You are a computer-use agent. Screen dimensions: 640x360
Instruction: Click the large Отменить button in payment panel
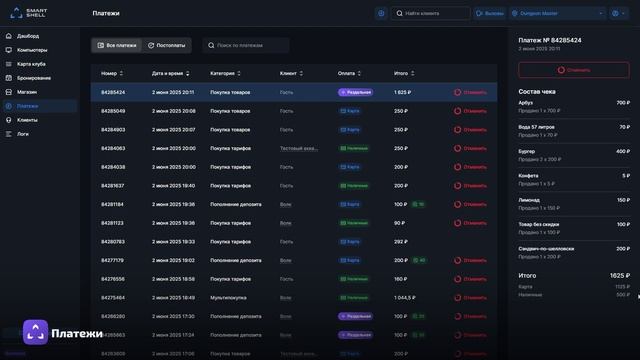click(x=573, y=70)
